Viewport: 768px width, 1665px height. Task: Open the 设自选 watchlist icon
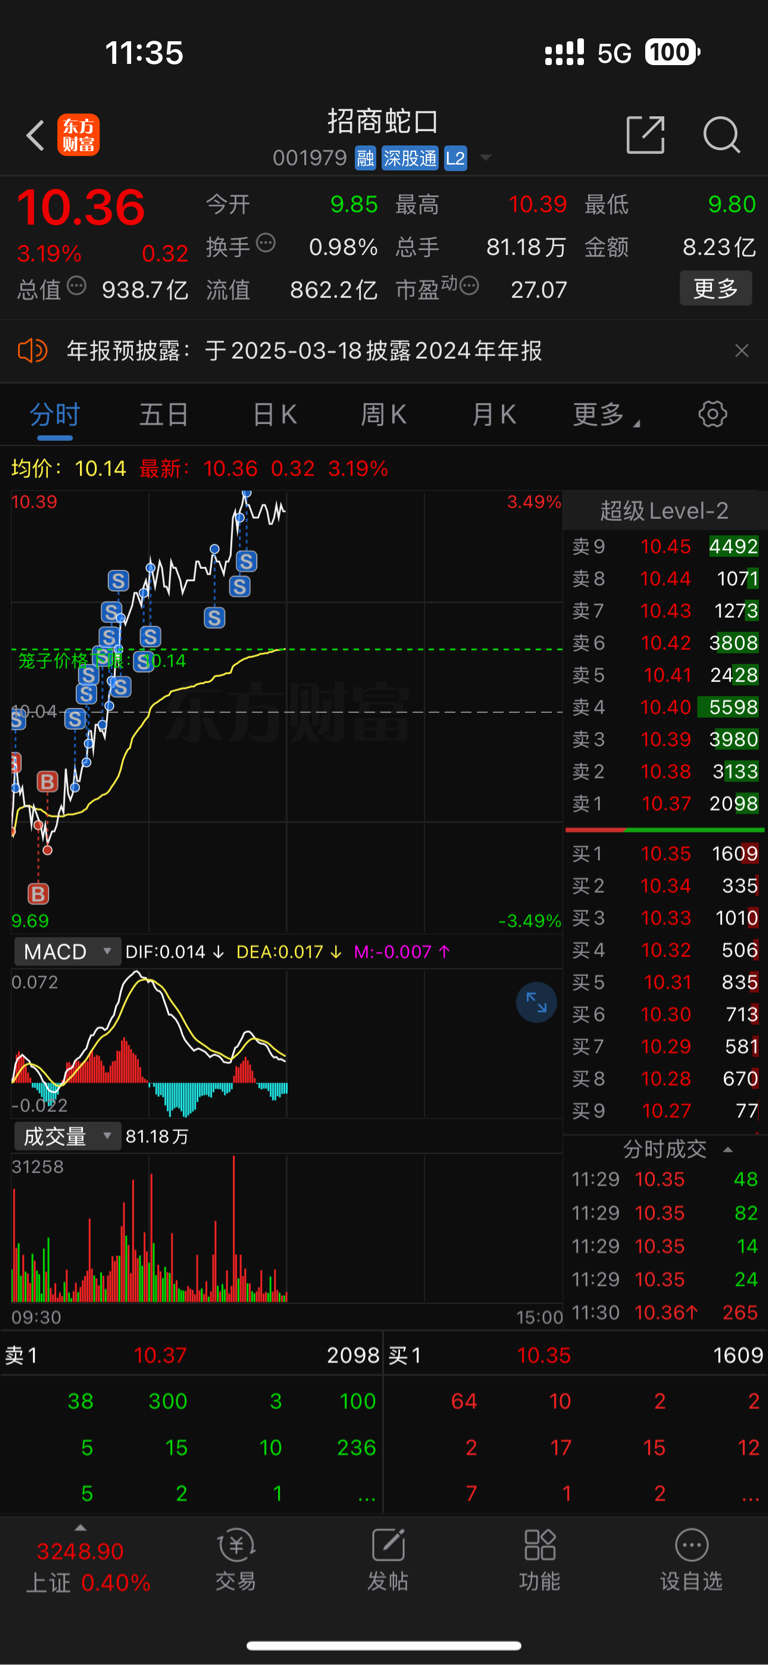[x=691, y=1559]
